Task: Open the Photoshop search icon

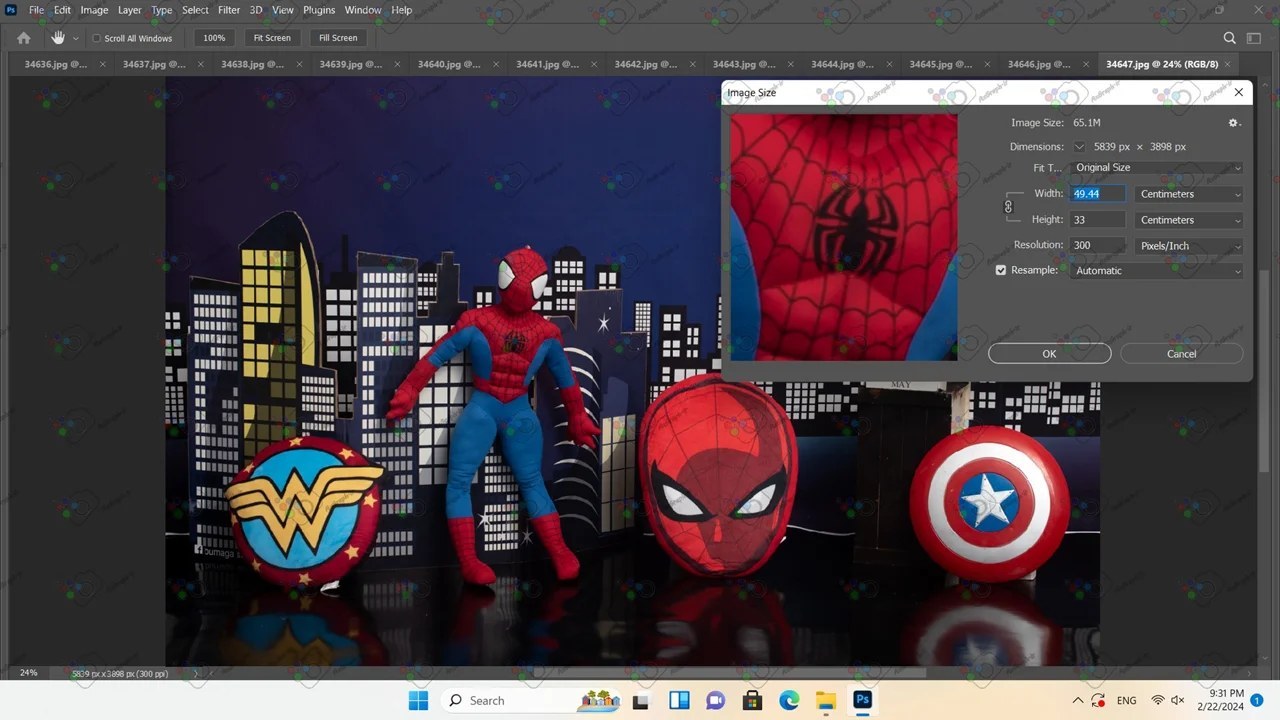Action: pyautogui.click(x=1230, y=38)
